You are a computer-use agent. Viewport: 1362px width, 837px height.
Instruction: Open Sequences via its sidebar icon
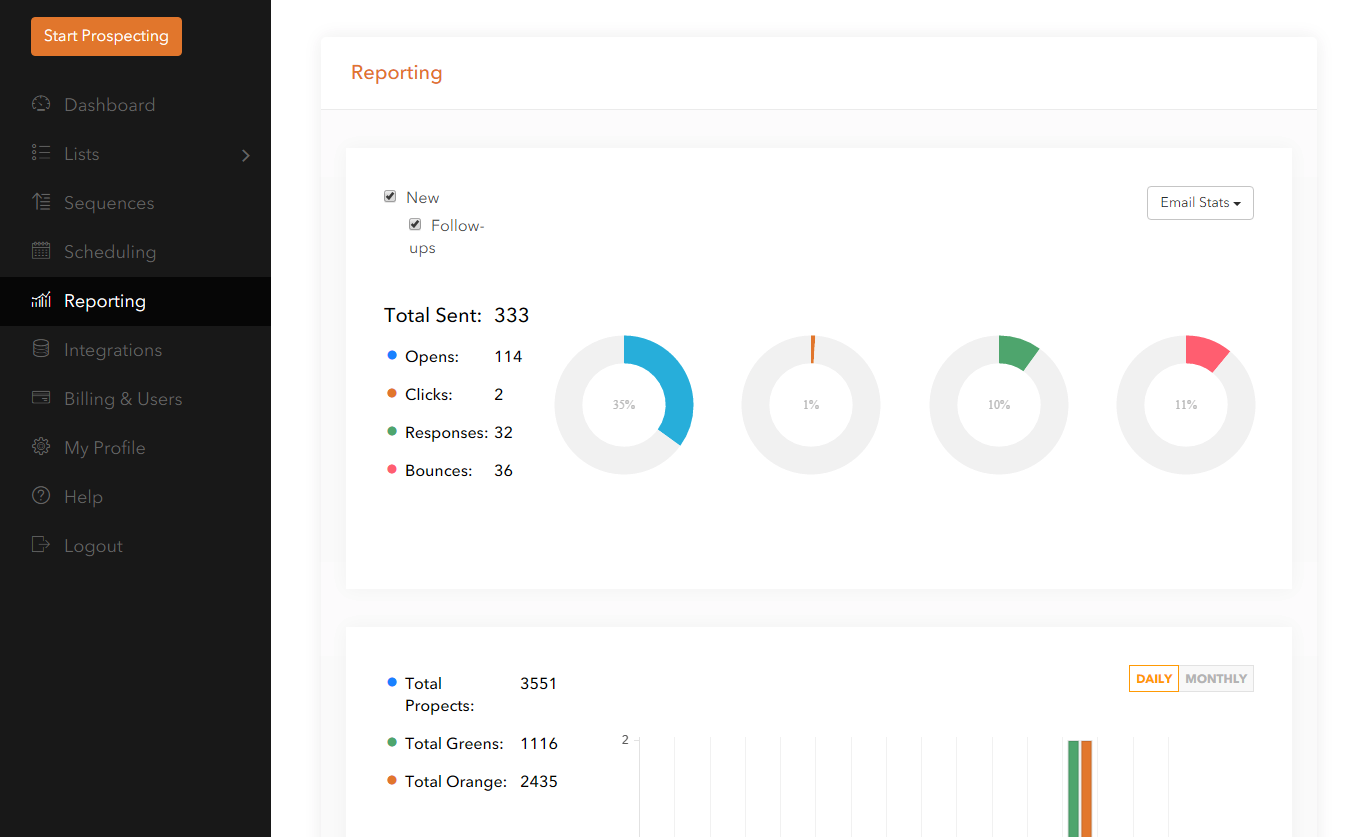point(41,202)
